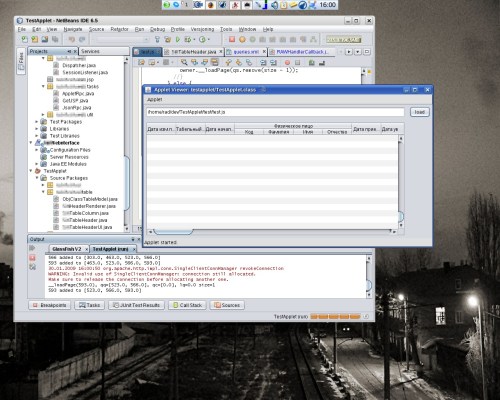
Task: Click the New Project toolbar icon
Action: pyautogui.click(x=35, y=39)
